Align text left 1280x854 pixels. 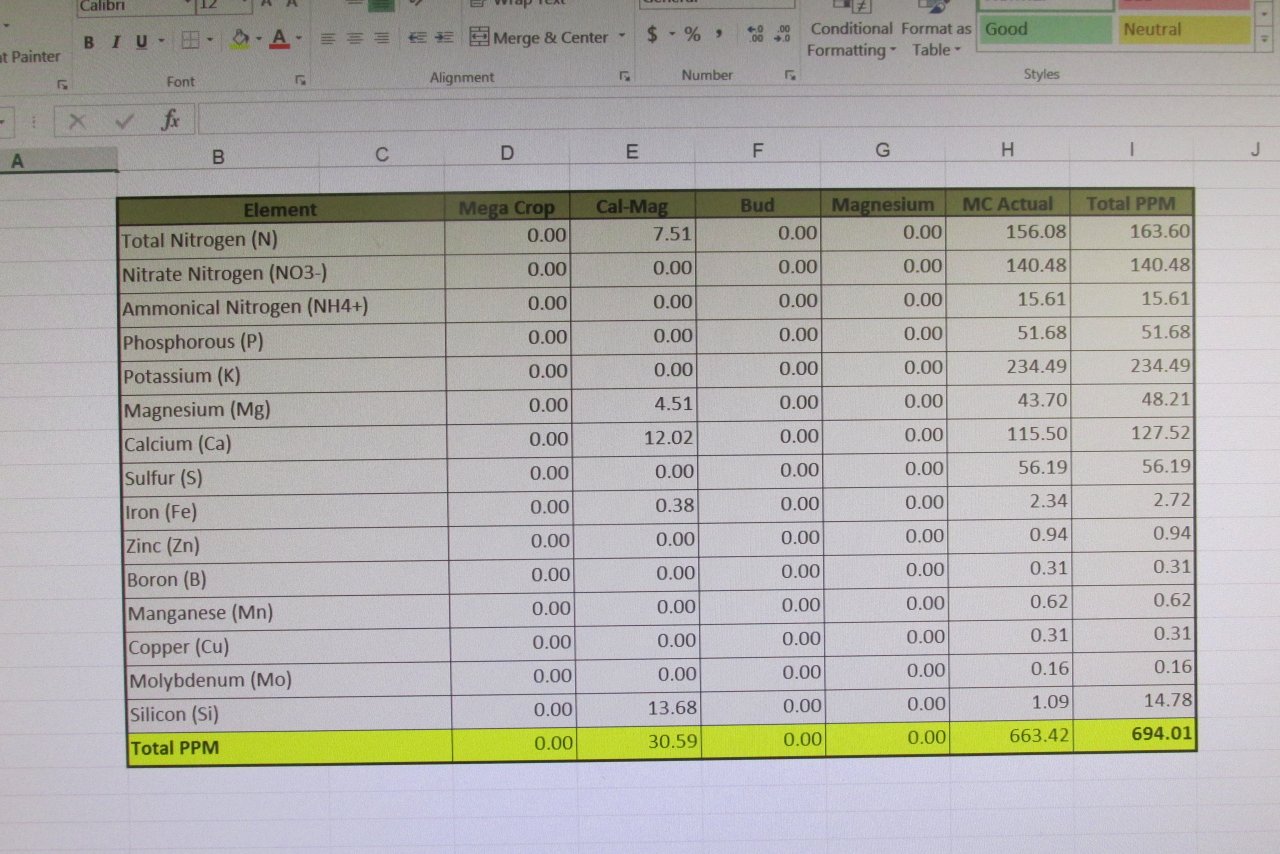click(328, 38)
